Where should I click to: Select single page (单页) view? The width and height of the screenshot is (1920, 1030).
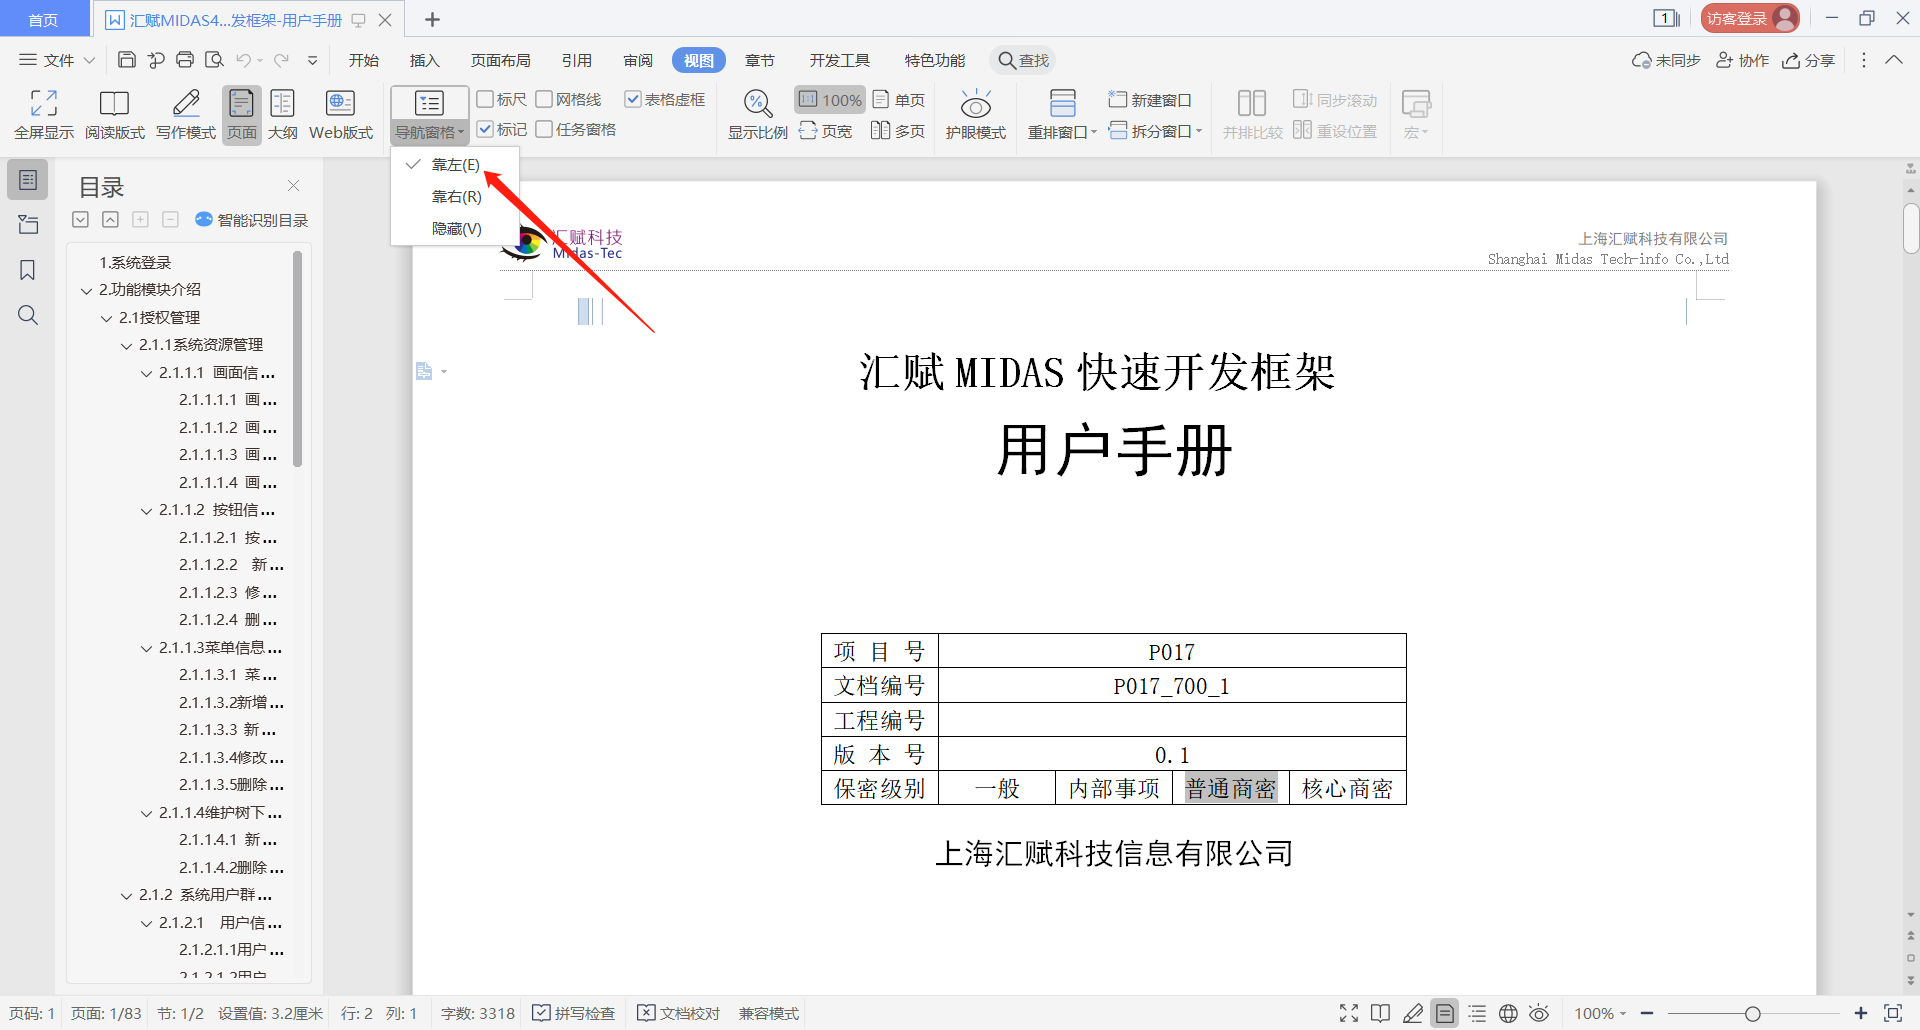899,100
